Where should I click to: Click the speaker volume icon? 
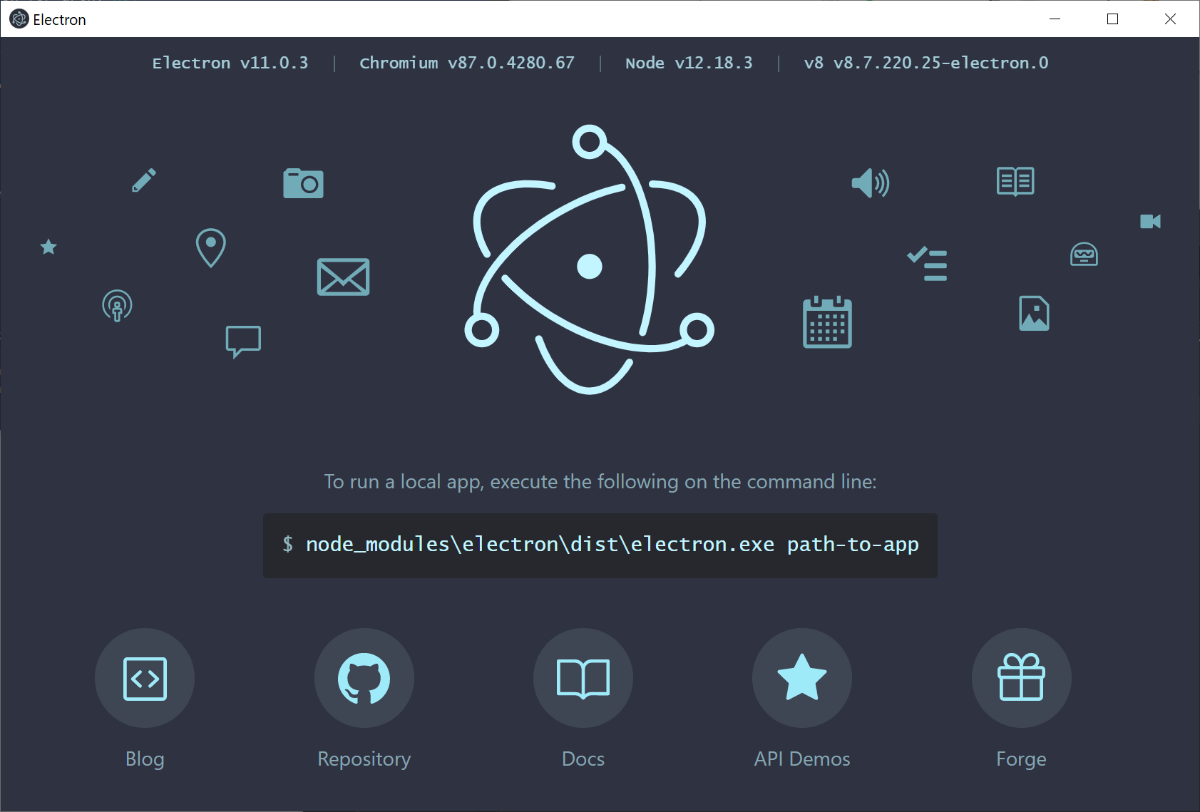pyautogui.click(x=870, y=183)
